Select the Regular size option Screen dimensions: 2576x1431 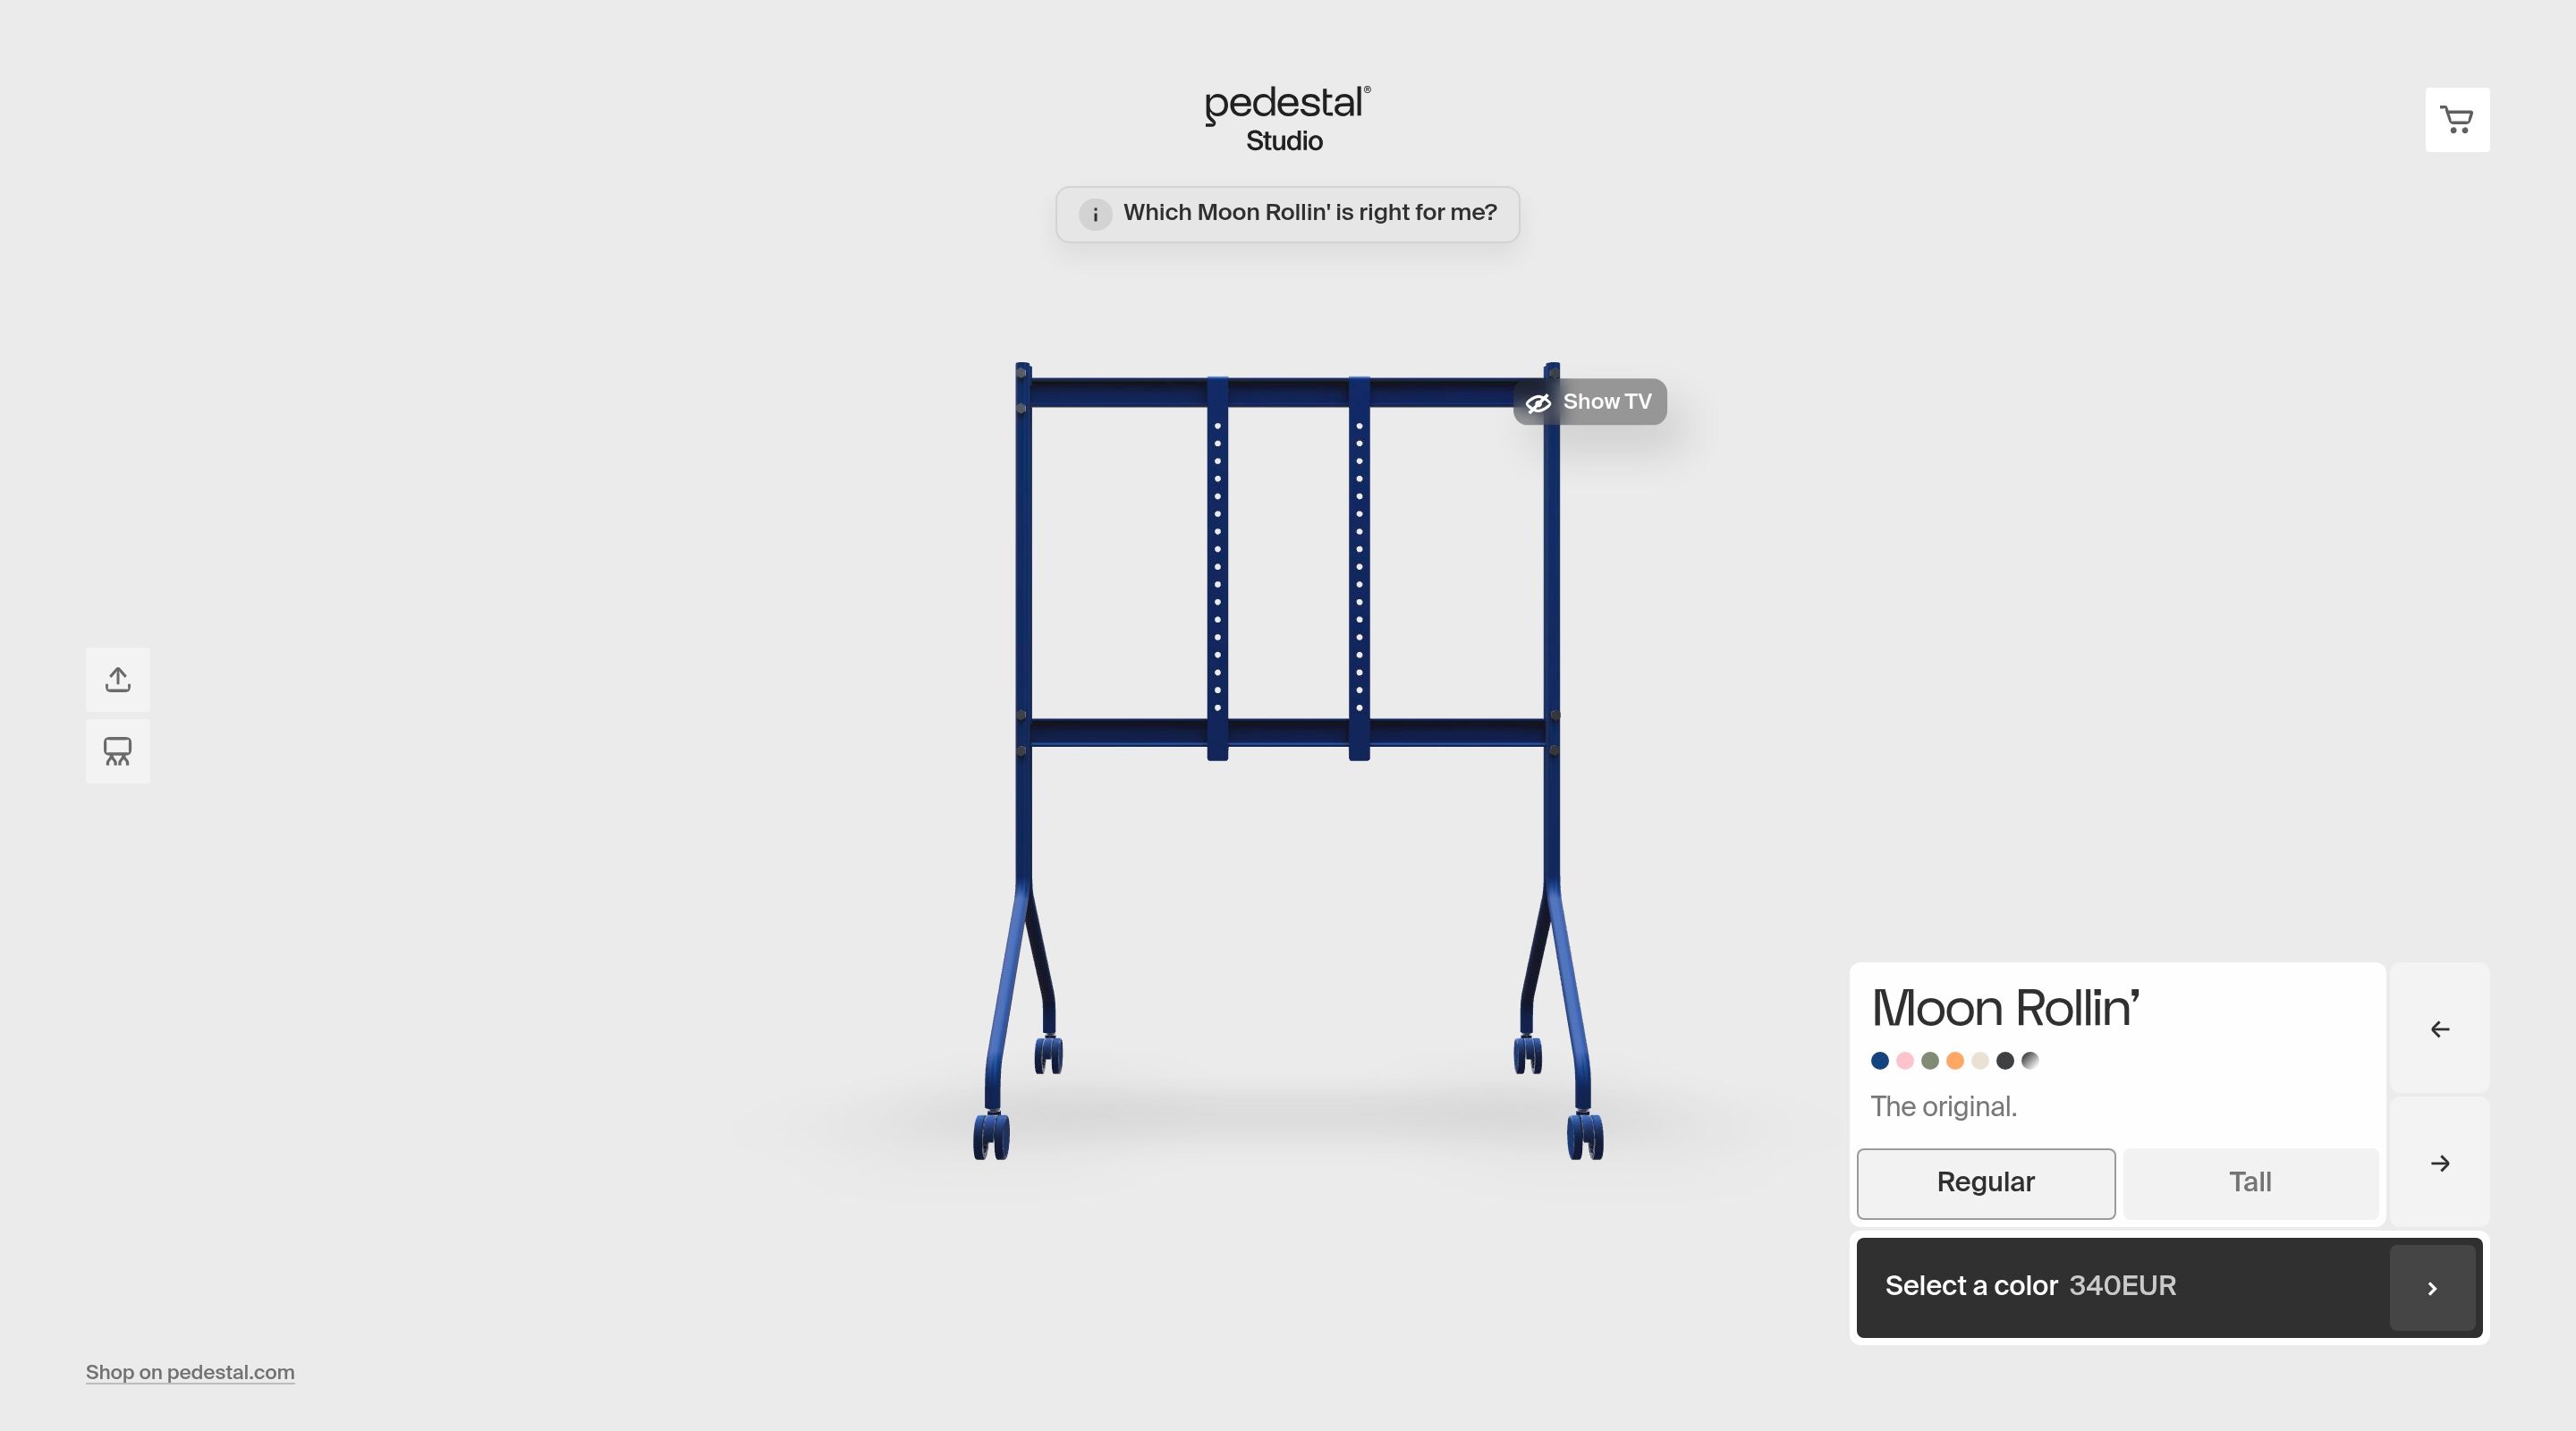coord(1985,1183)
